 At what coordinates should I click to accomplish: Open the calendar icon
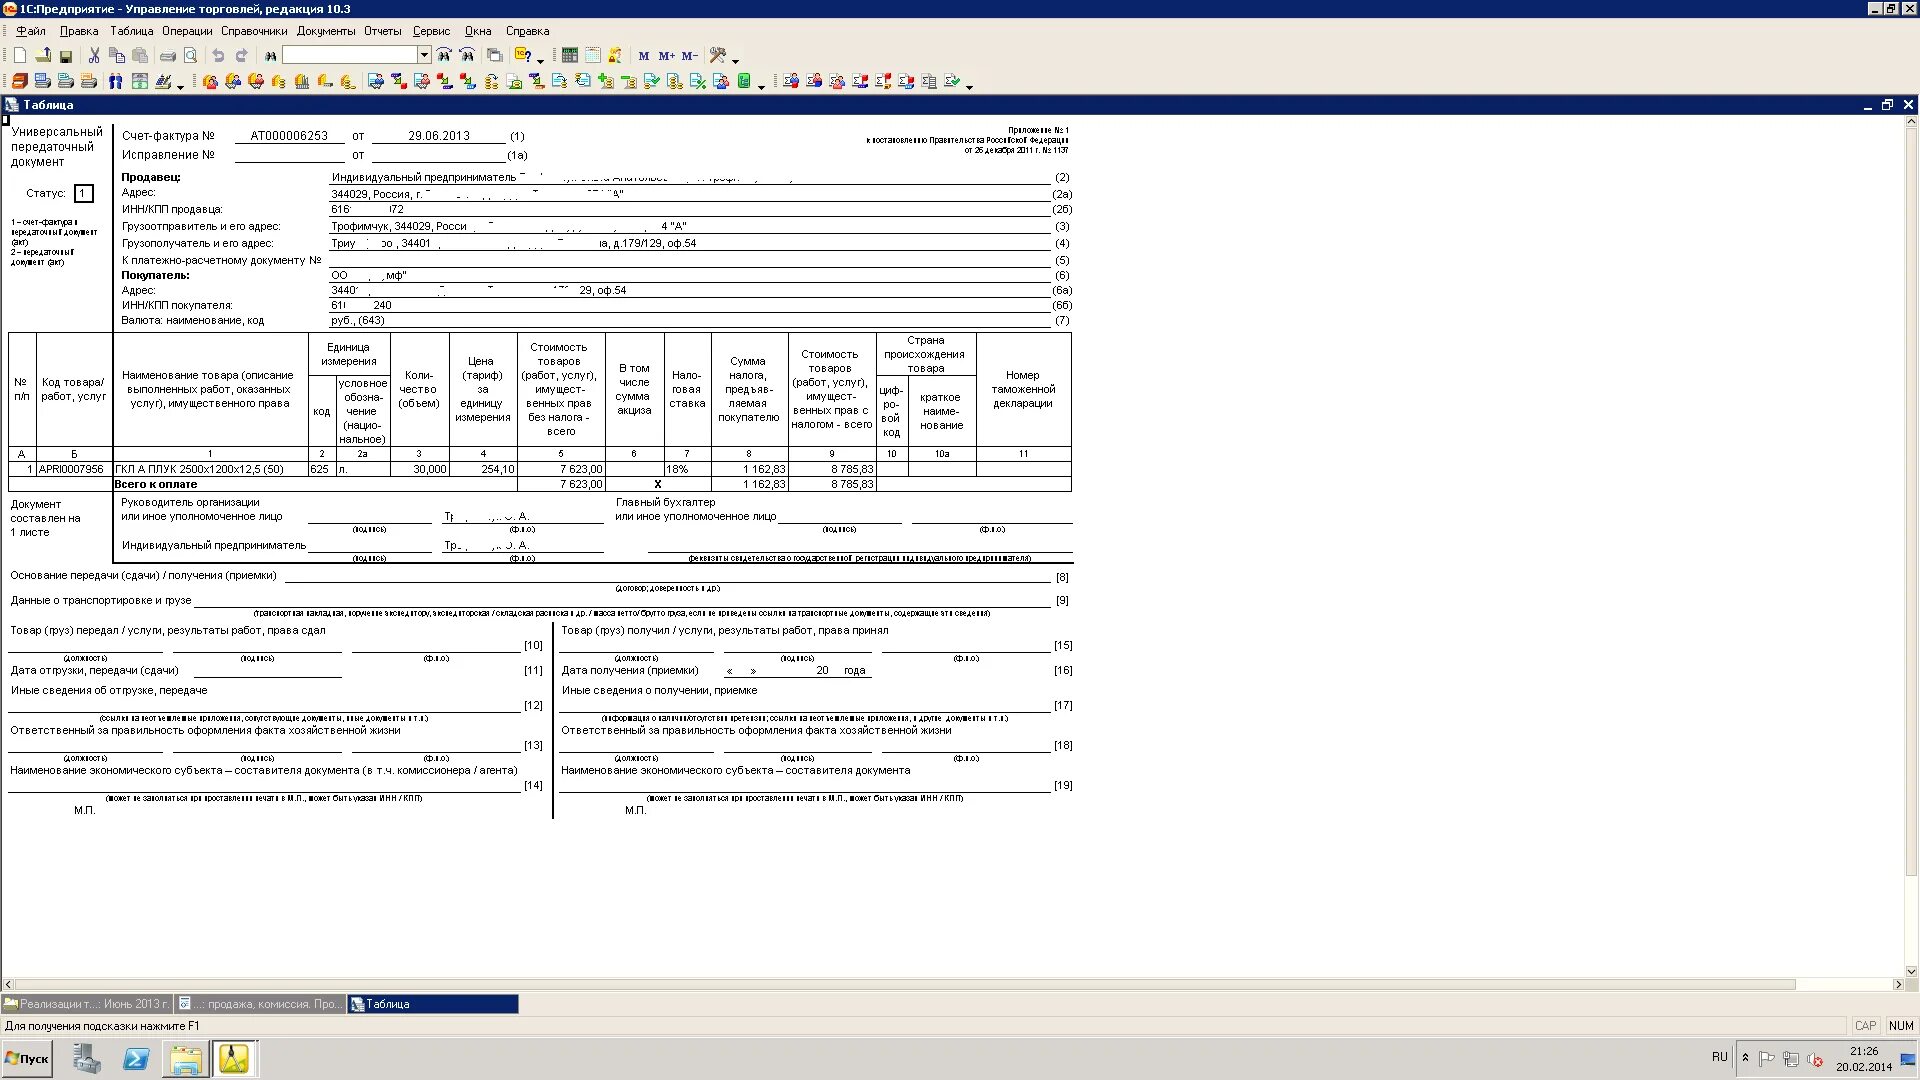(x=592, y=56)
